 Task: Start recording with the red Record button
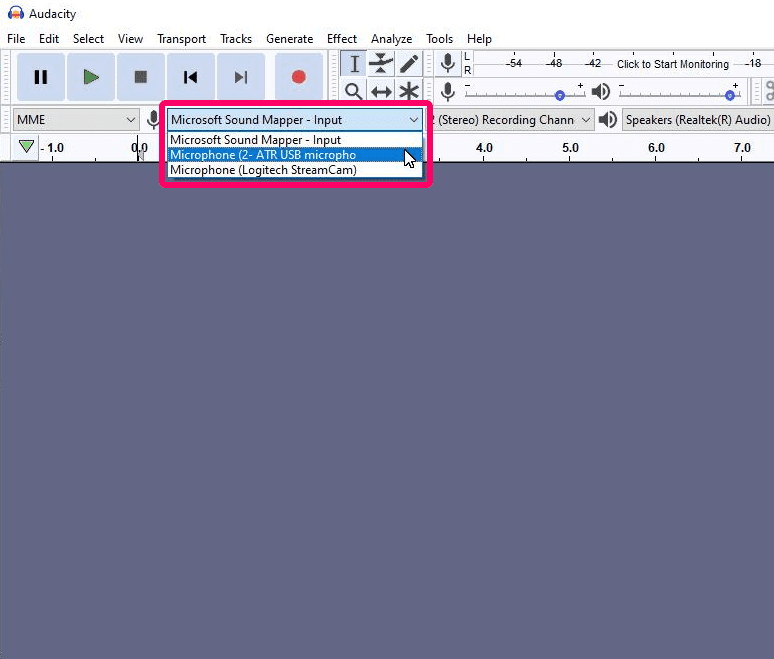(299, 77)
